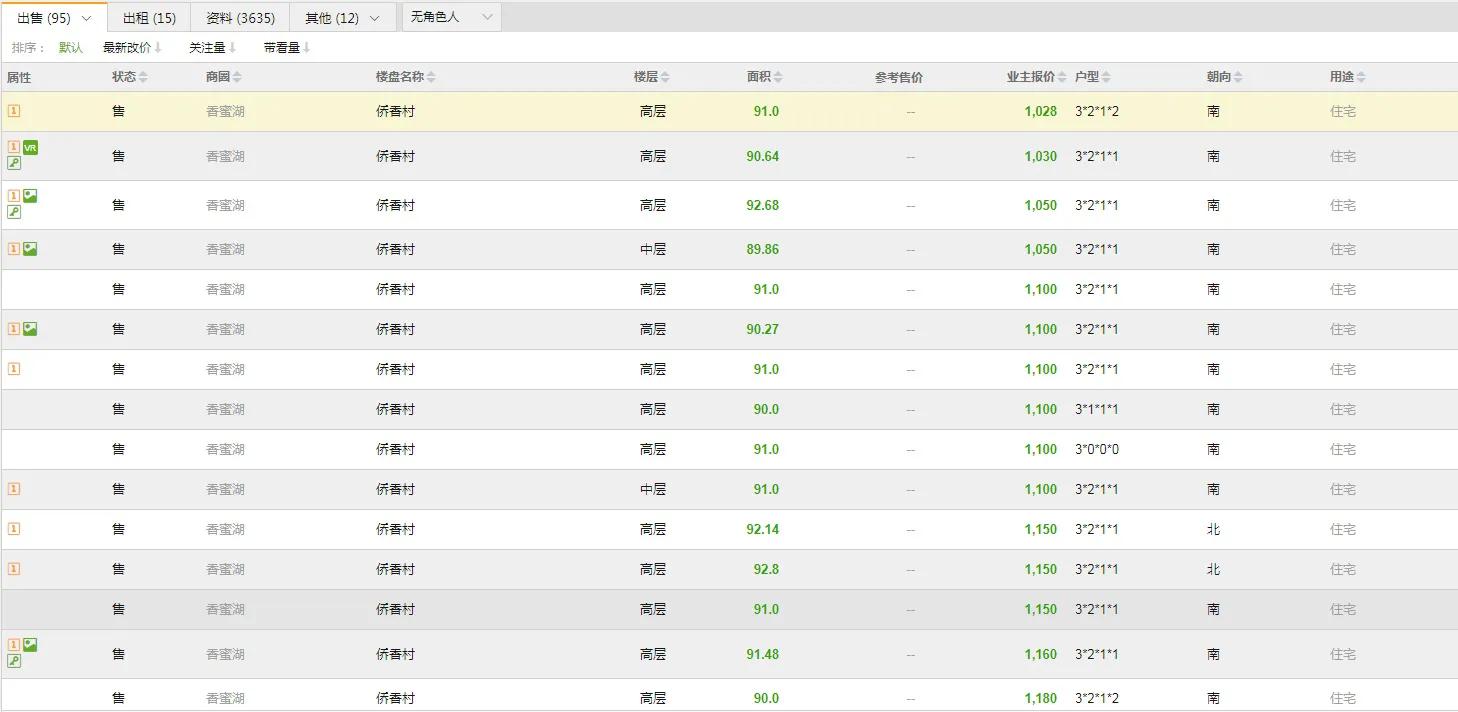
Task: Click the 1,028 price on the highlighted row
Action: (1041, 111)
